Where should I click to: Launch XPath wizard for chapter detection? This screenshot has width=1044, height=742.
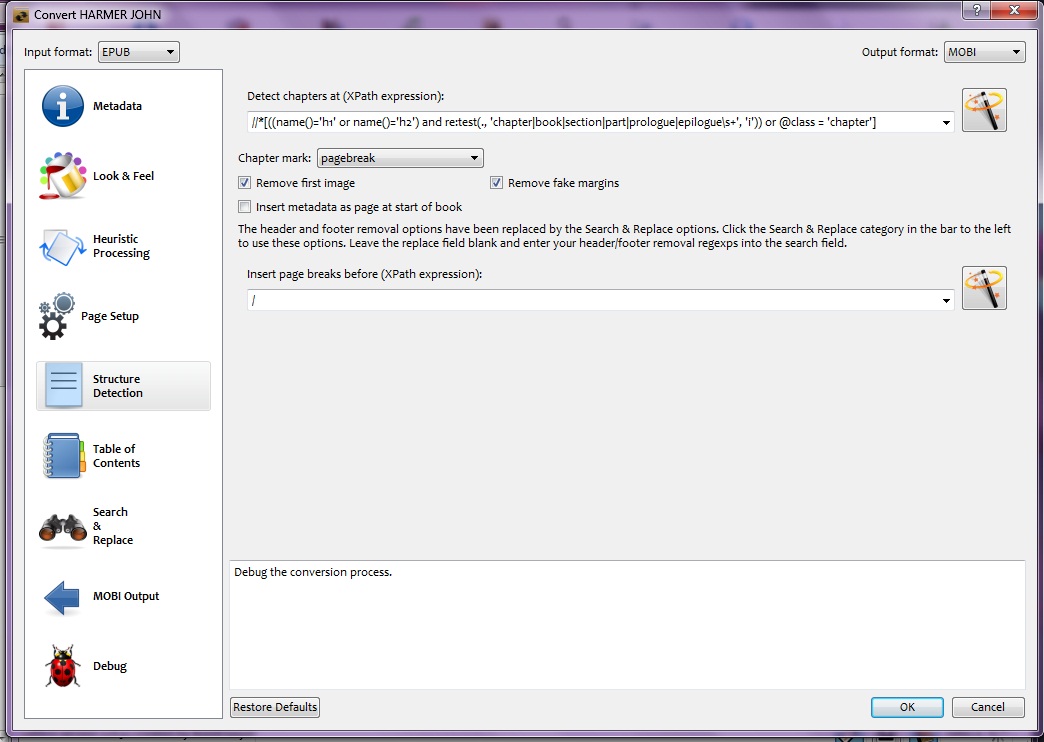984,110
